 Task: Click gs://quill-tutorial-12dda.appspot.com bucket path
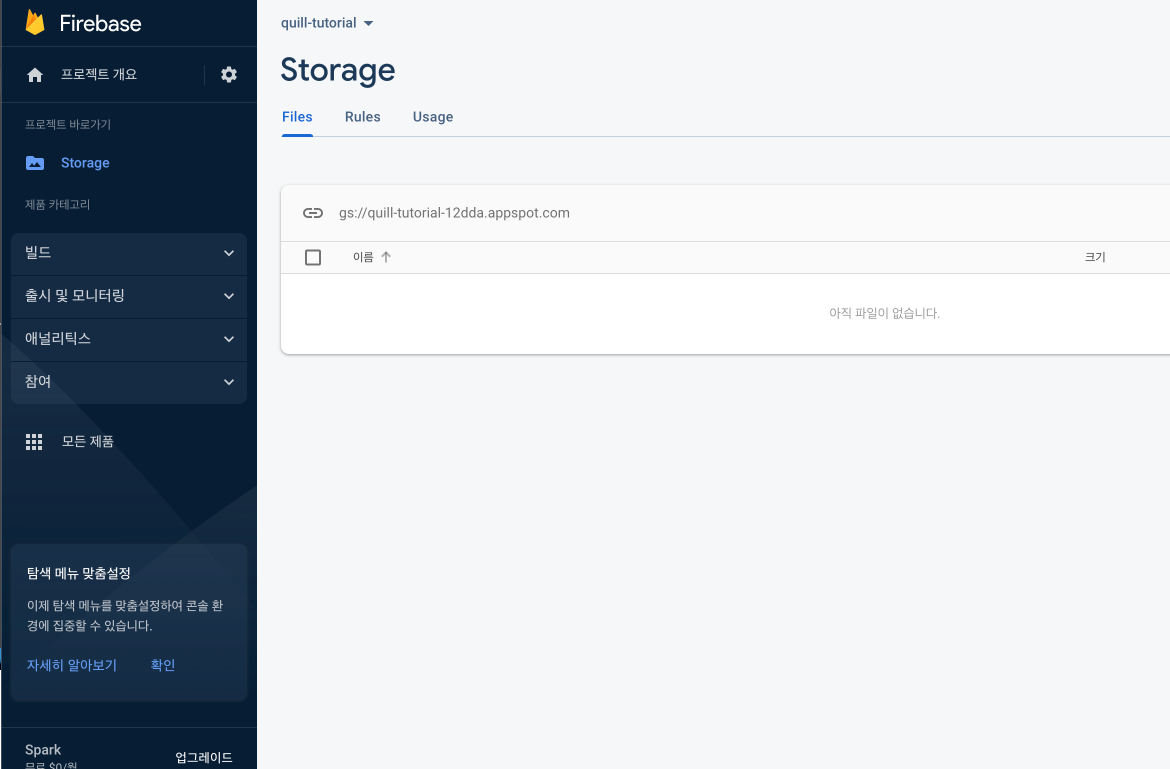tap(454, 213)
